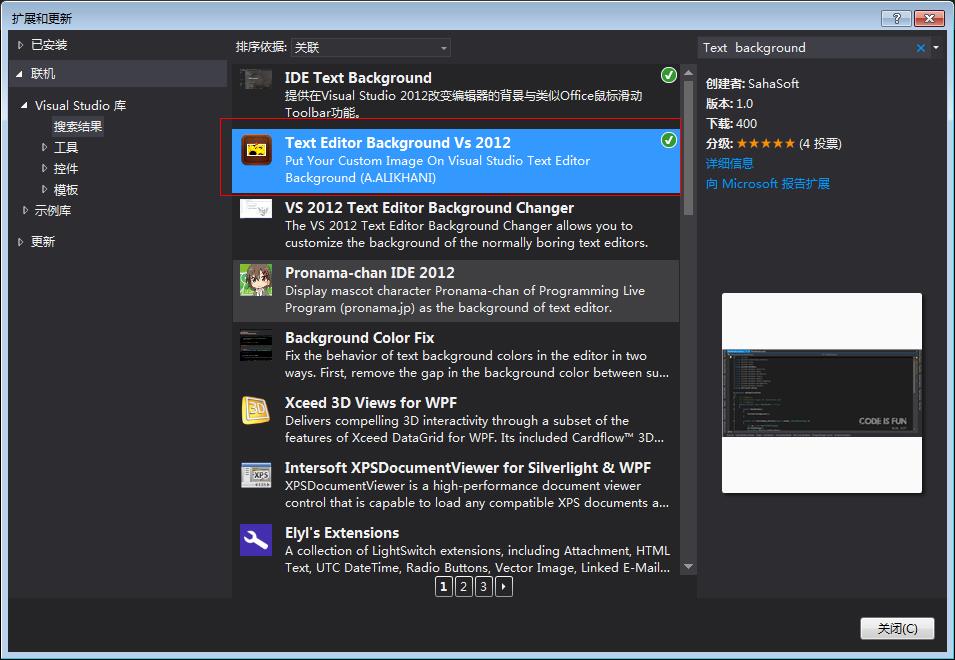Select the 示例库 tree item label
The height and width of the screenshot is (660, 955).
tap(52, 211)
